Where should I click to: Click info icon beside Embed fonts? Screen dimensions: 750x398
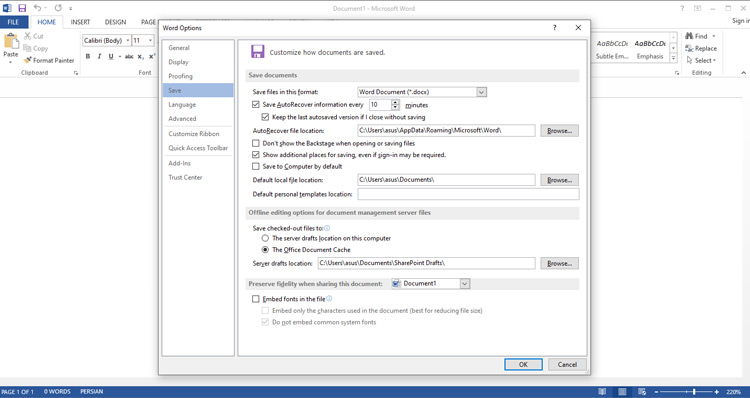329,298
